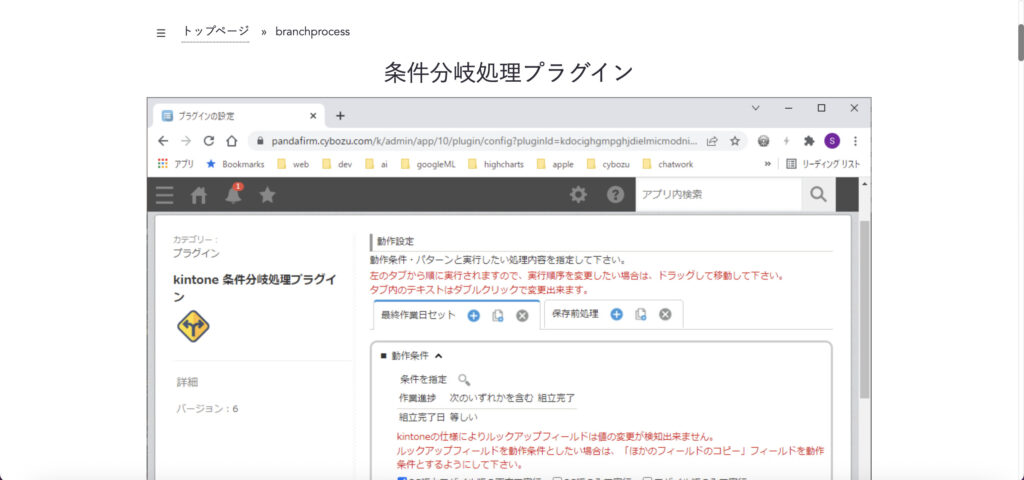Maximize the embedded Chrome window
The width and height of the screenshot is (1024, 480).
point(822,108)
